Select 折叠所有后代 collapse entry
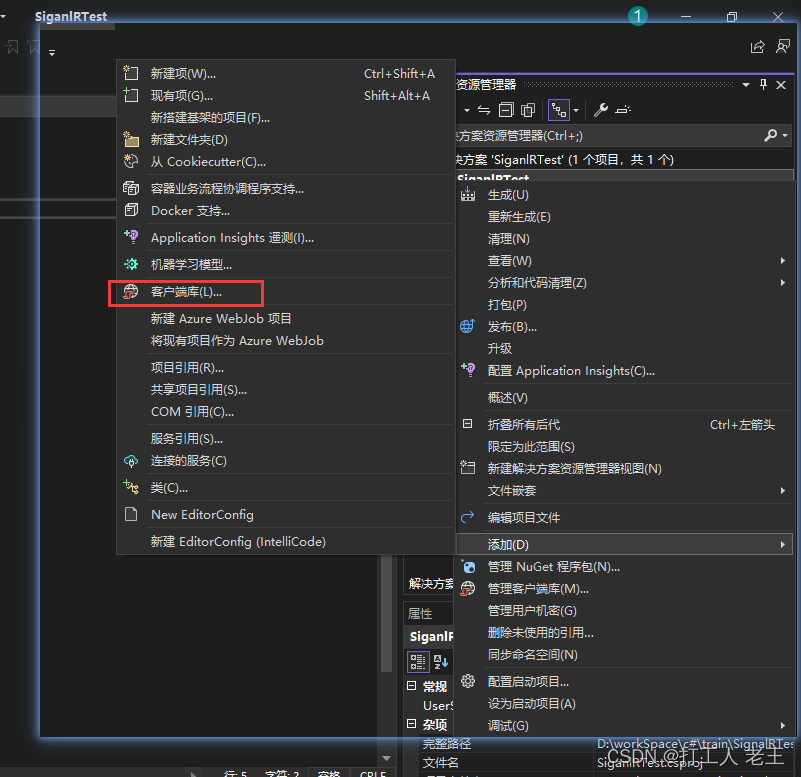 pyautogui.click(x=624, y=425)
